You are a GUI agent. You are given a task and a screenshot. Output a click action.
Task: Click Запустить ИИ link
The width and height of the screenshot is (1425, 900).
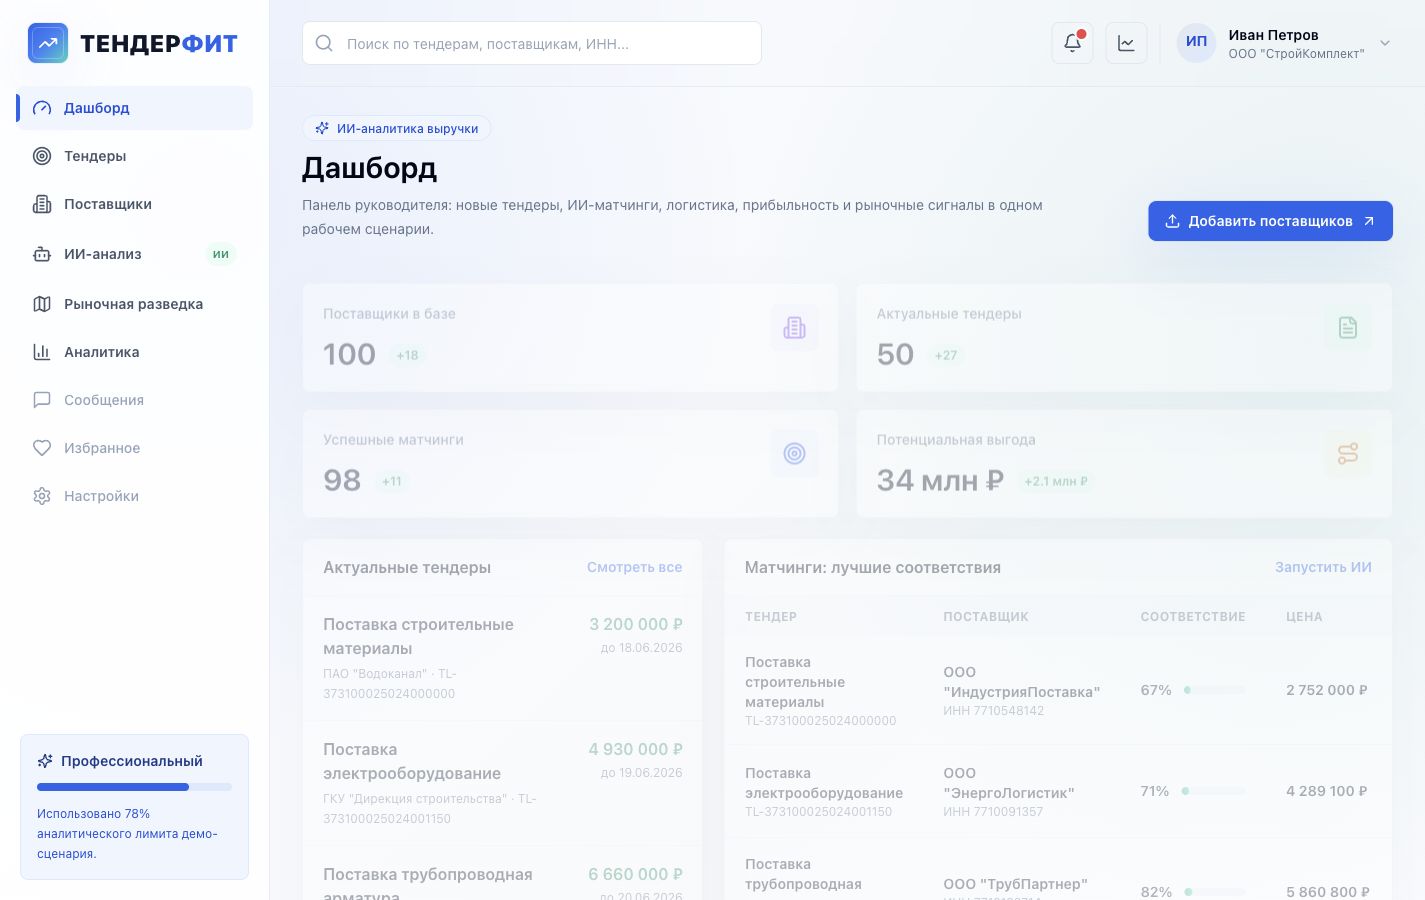[x=1323, y=567]
